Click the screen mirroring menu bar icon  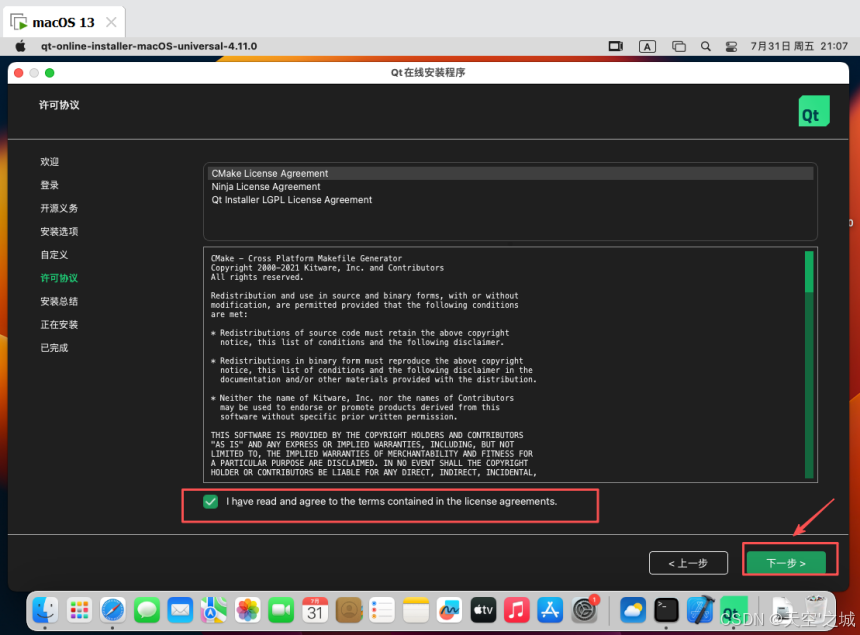click(x=616, y=47)
